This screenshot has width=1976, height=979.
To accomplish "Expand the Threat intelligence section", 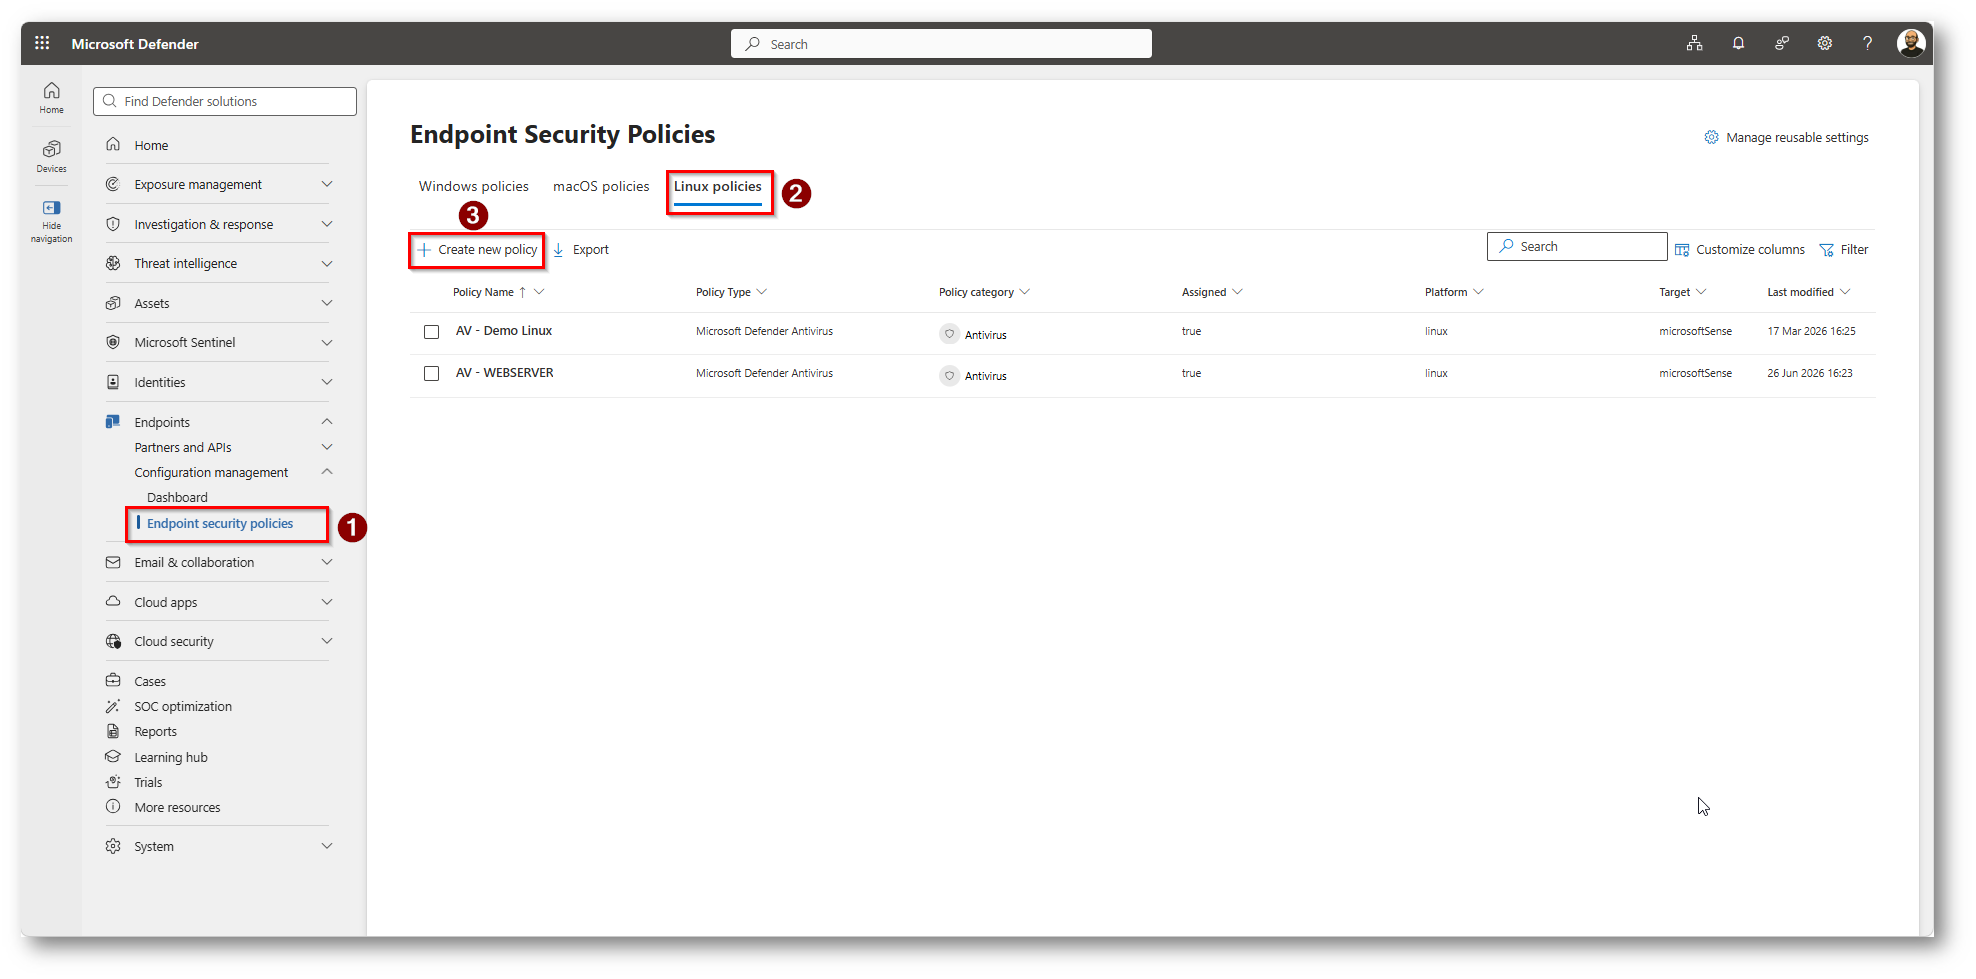I will coord(327,263).
